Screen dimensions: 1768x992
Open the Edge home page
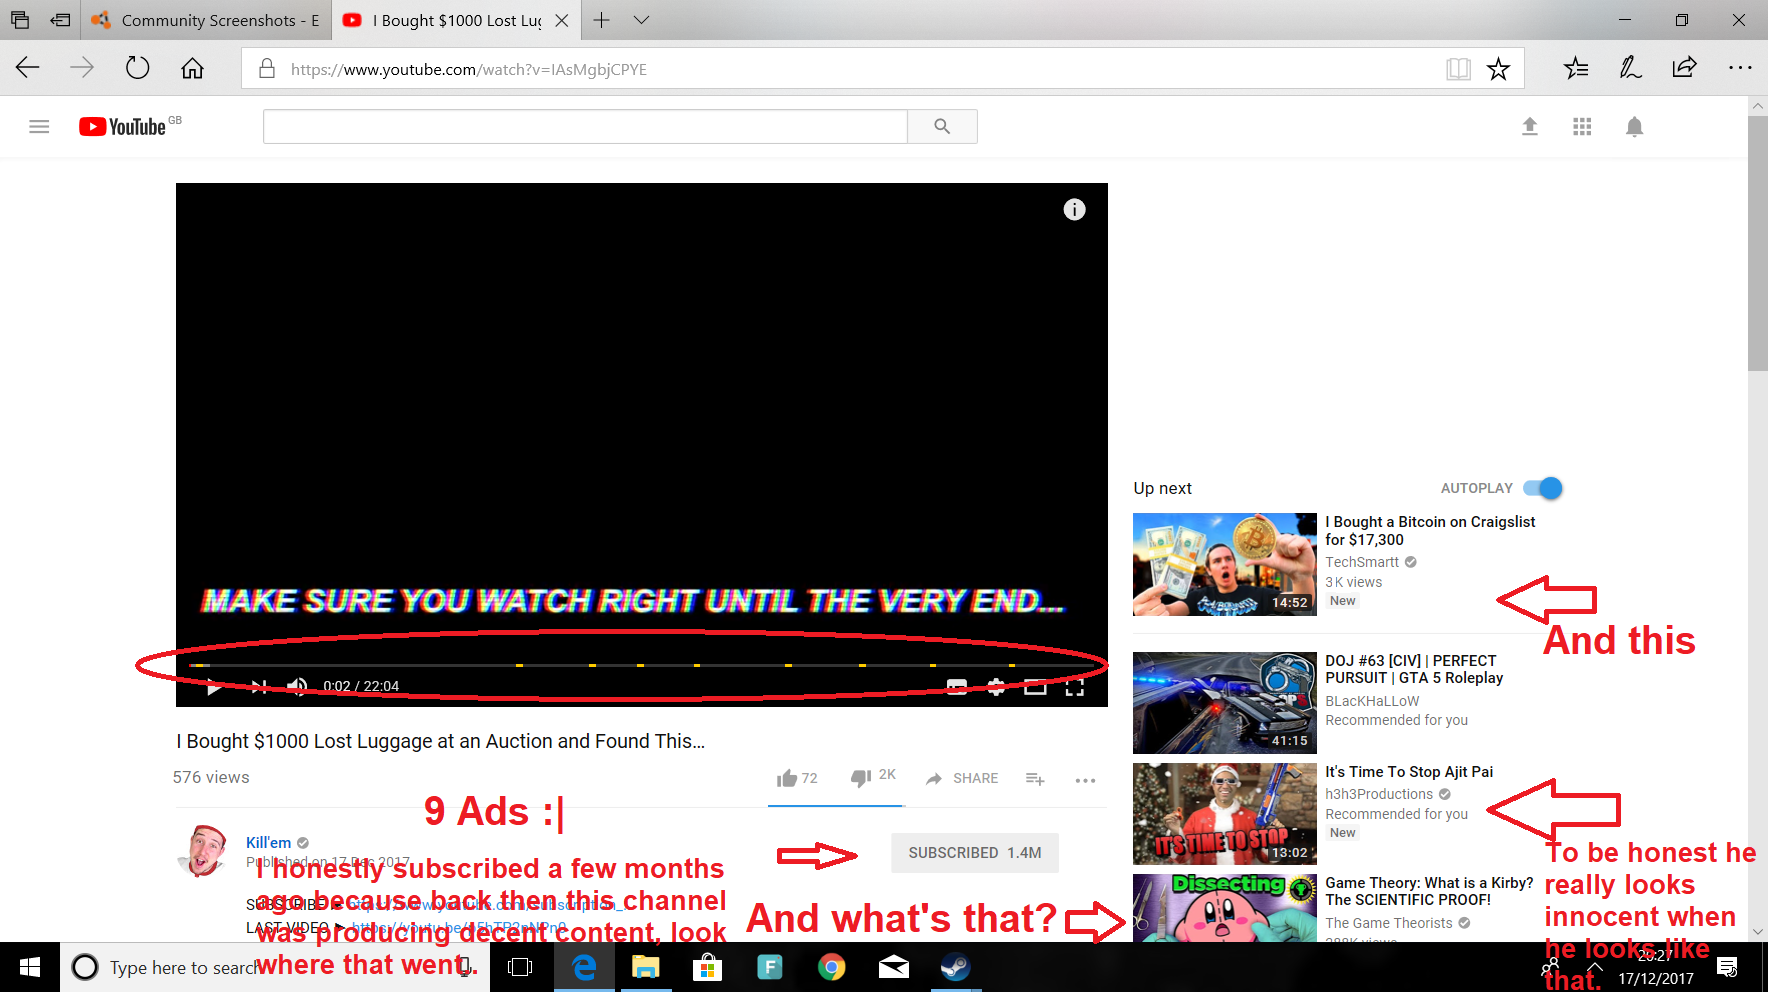[x=192, y=68]
